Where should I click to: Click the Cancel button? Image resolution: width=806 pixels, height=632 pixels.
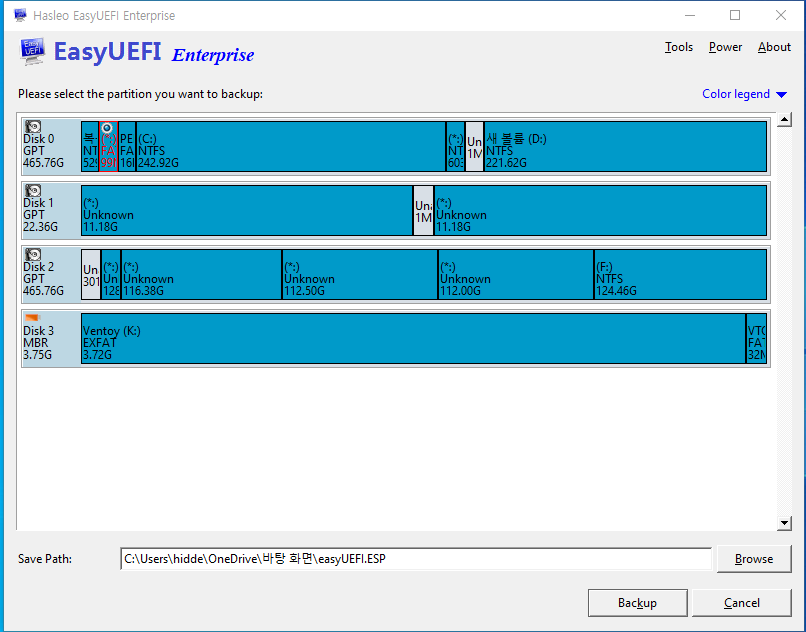(741, 603)
